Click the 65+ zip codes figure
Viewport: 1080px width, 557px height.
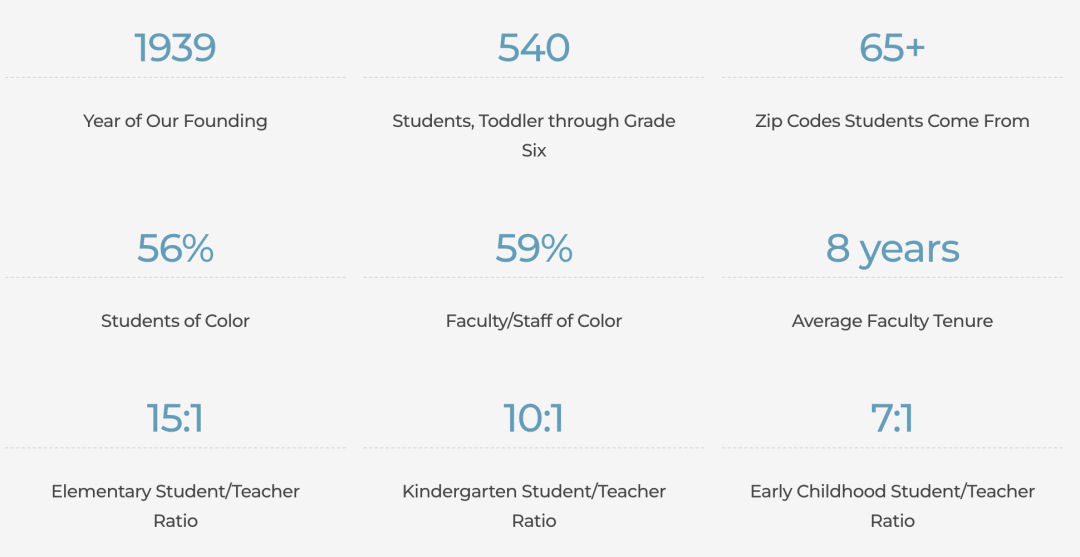892,48
